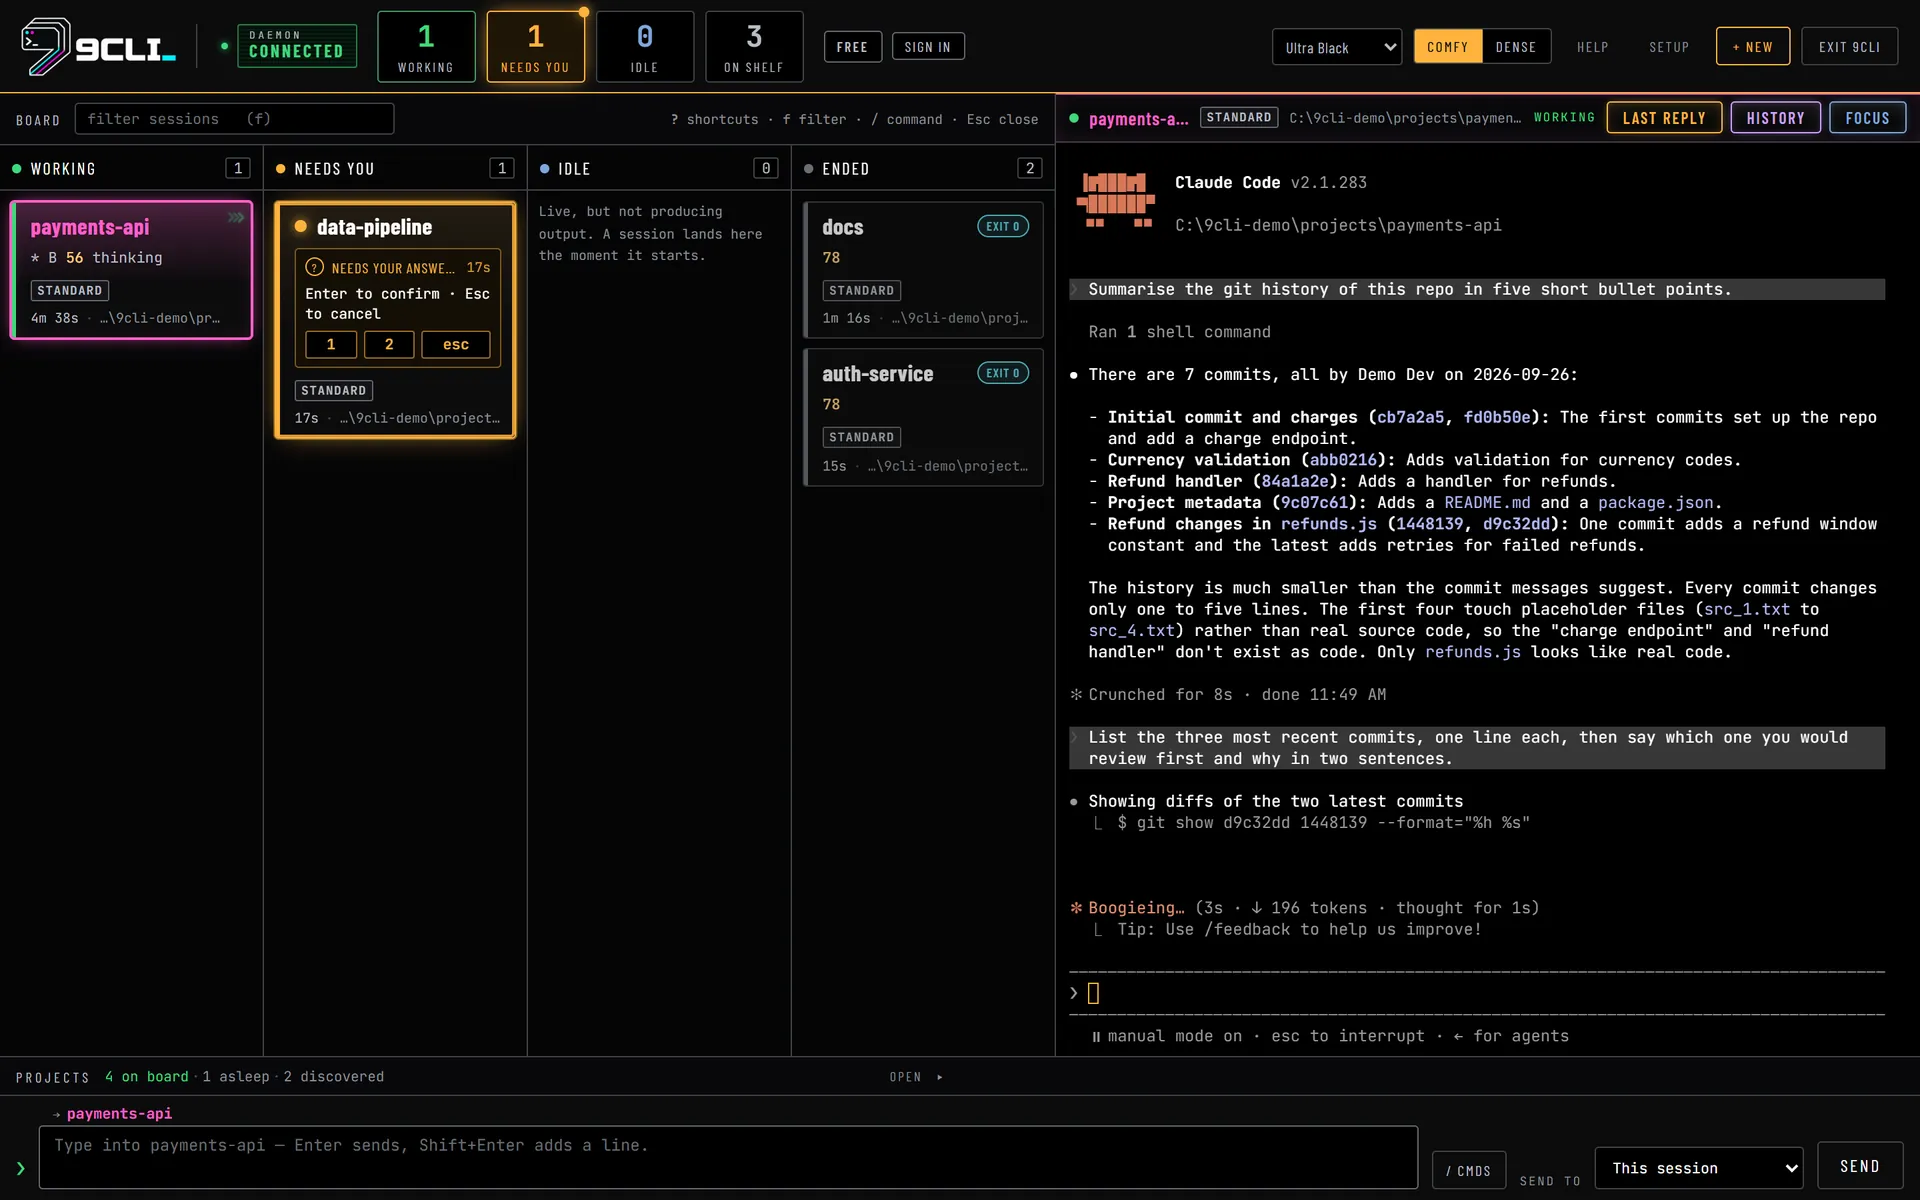Click esc button on data-pipeline card
Image resolution: width=1920 pixels, height=1200 pixels.
coord(456,344)
